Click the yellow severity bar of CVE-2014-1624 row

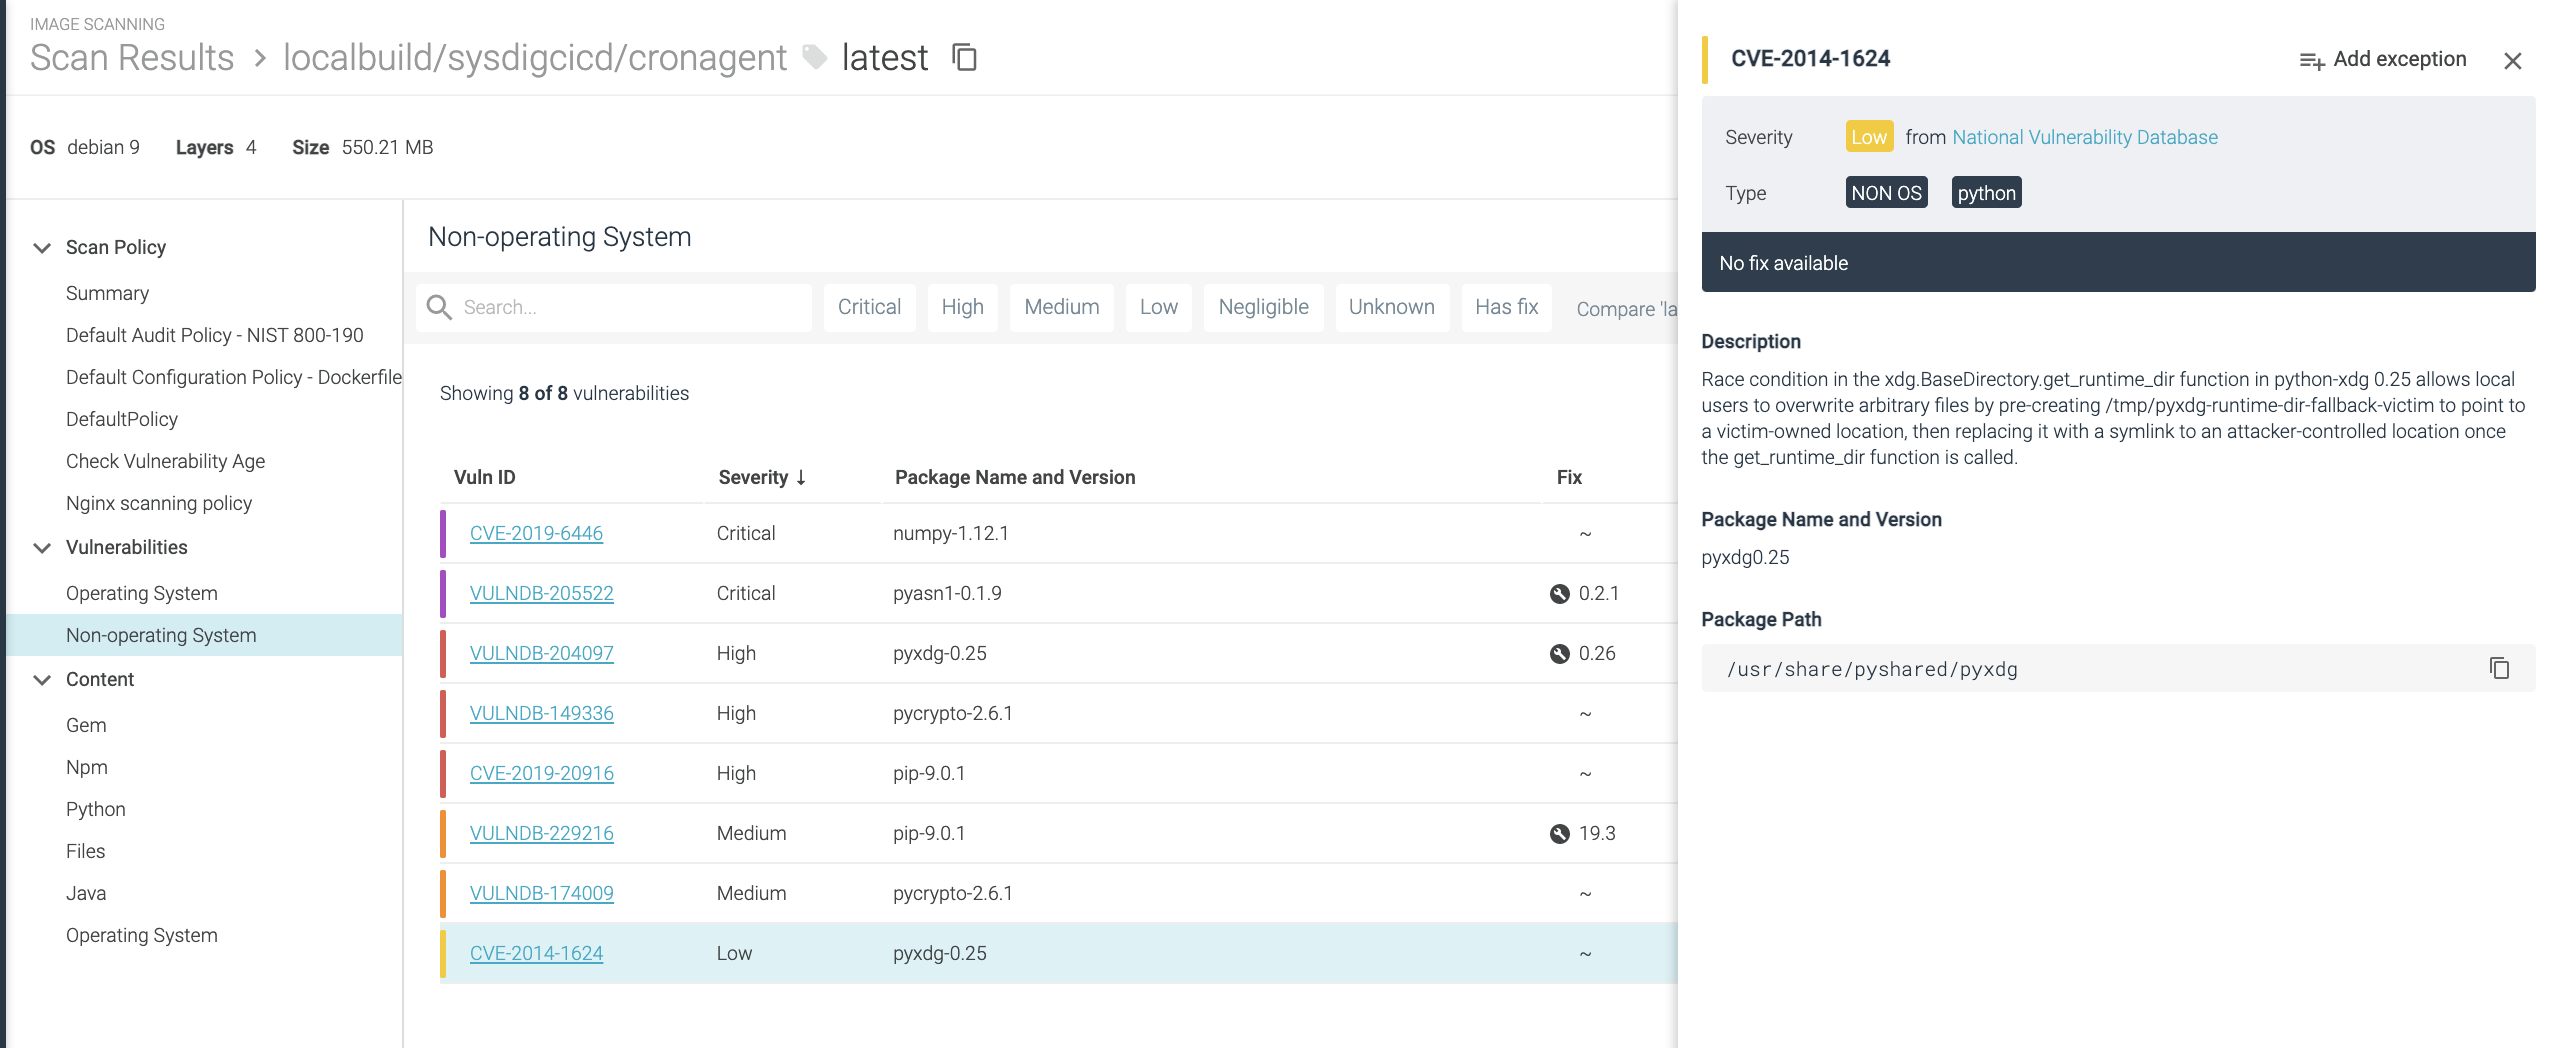tap(443, 953)
